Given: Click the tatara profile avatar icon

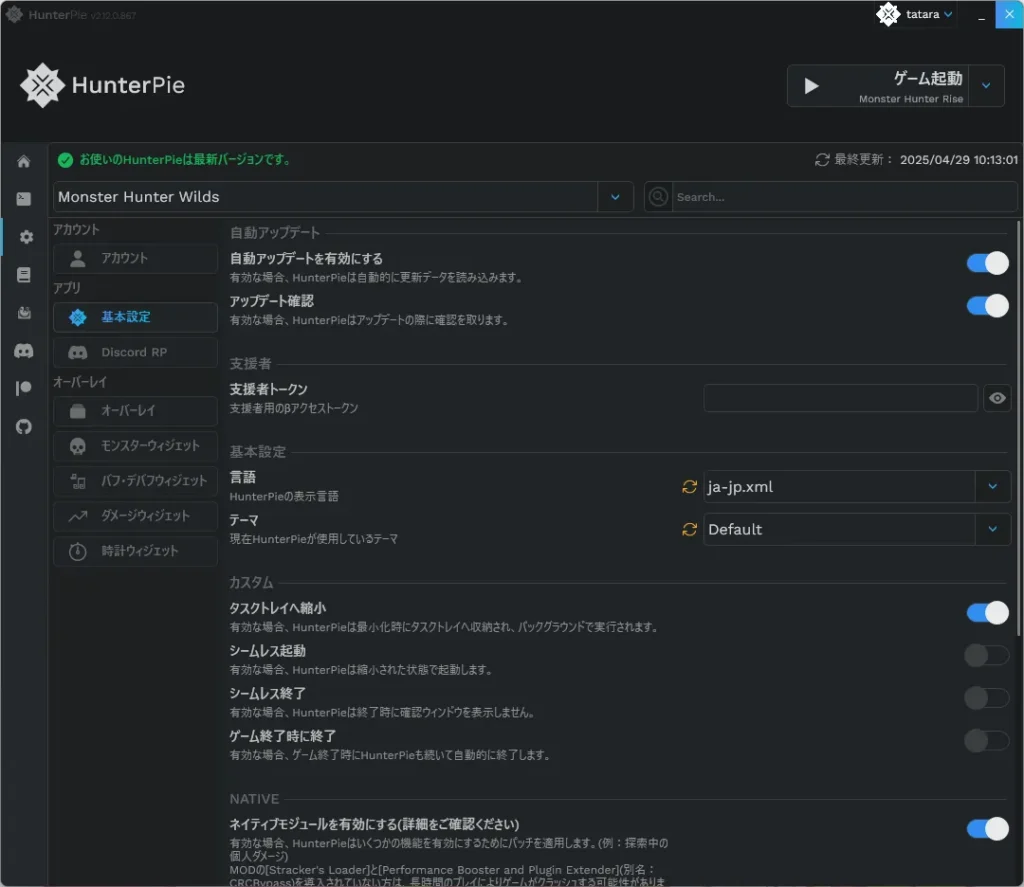Looking at the screenshot, I should click(888, 14).
